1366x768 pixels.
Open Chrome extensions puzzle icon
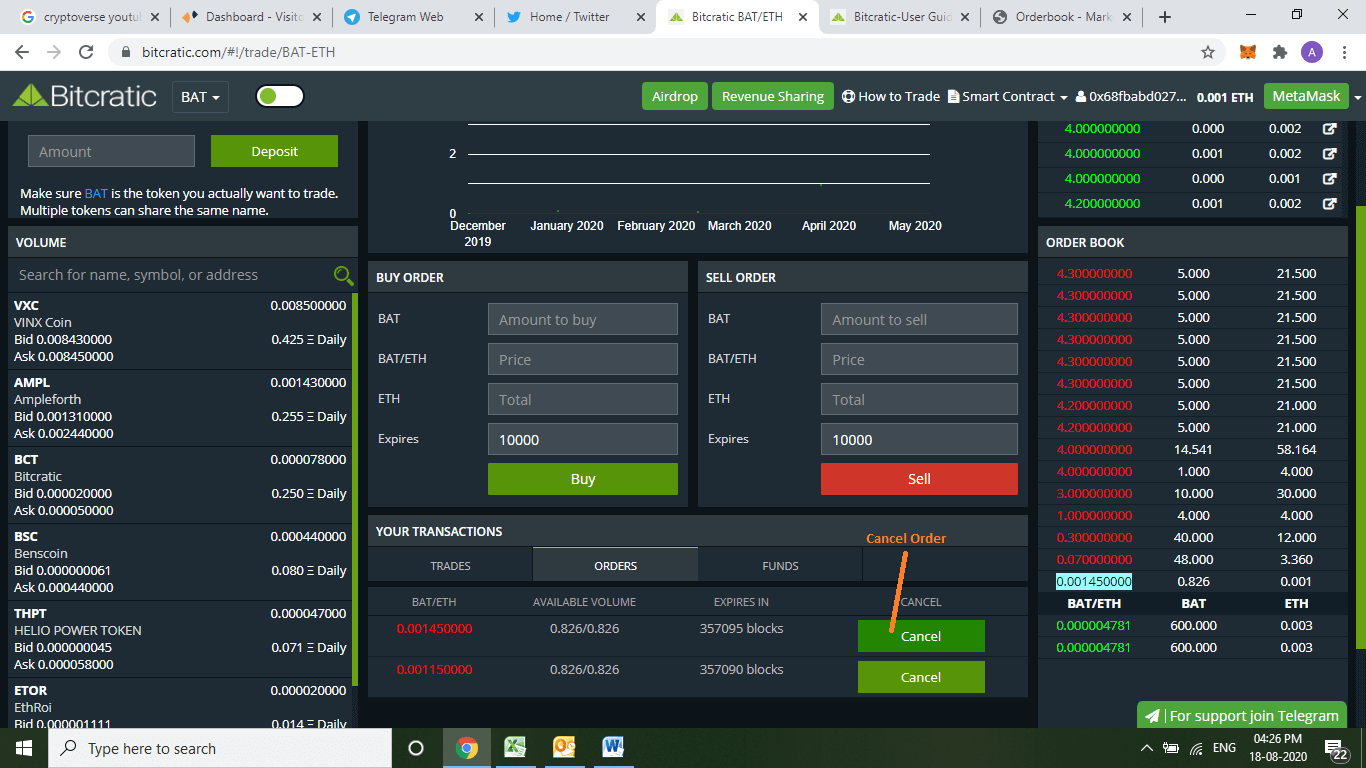click(x=1279, y=52)
